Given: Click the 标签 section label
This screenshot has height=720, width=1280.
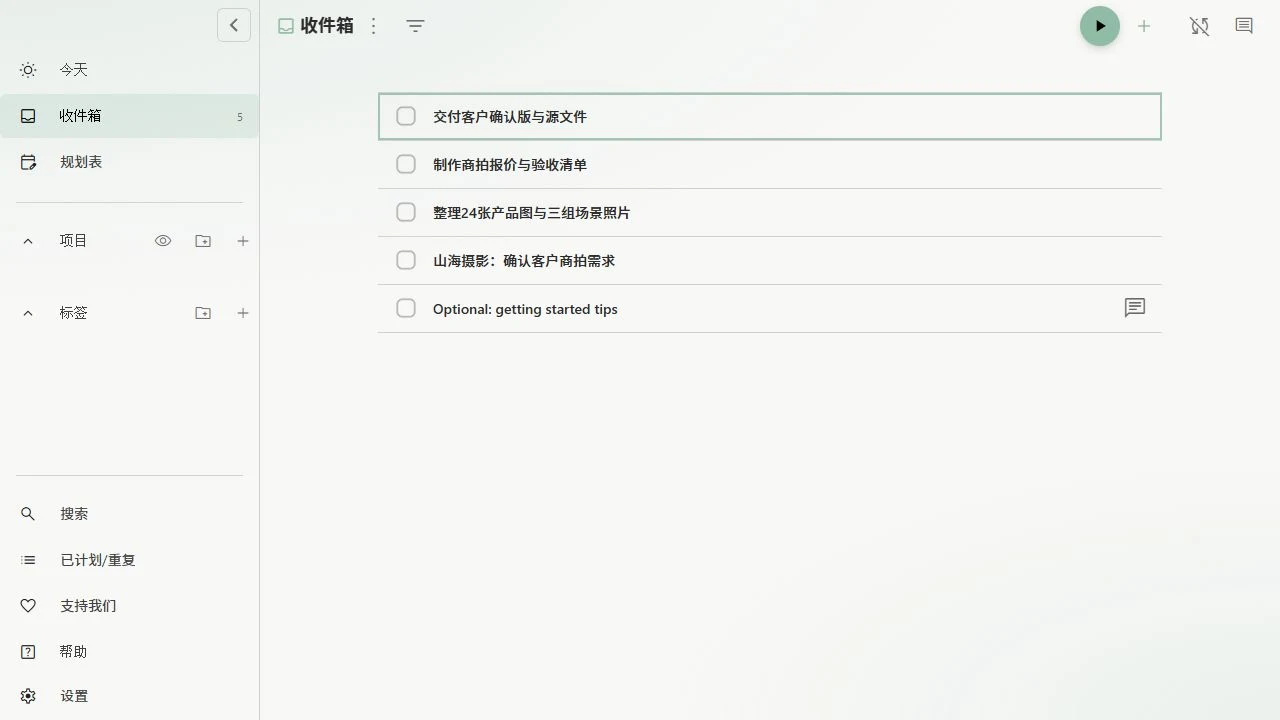Looking at the screenshot, I should (73, 313).
